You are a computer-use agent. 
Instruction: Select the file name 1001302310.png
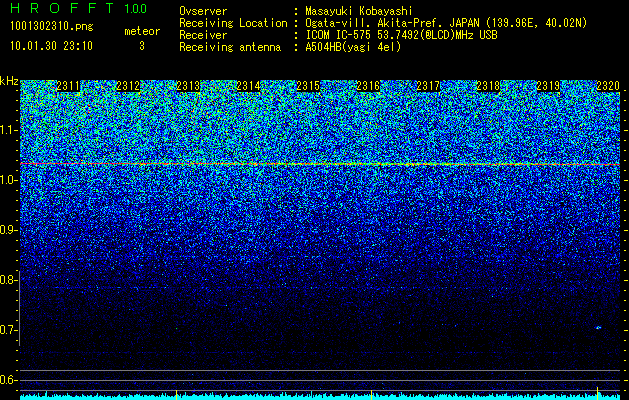(52, 27)
